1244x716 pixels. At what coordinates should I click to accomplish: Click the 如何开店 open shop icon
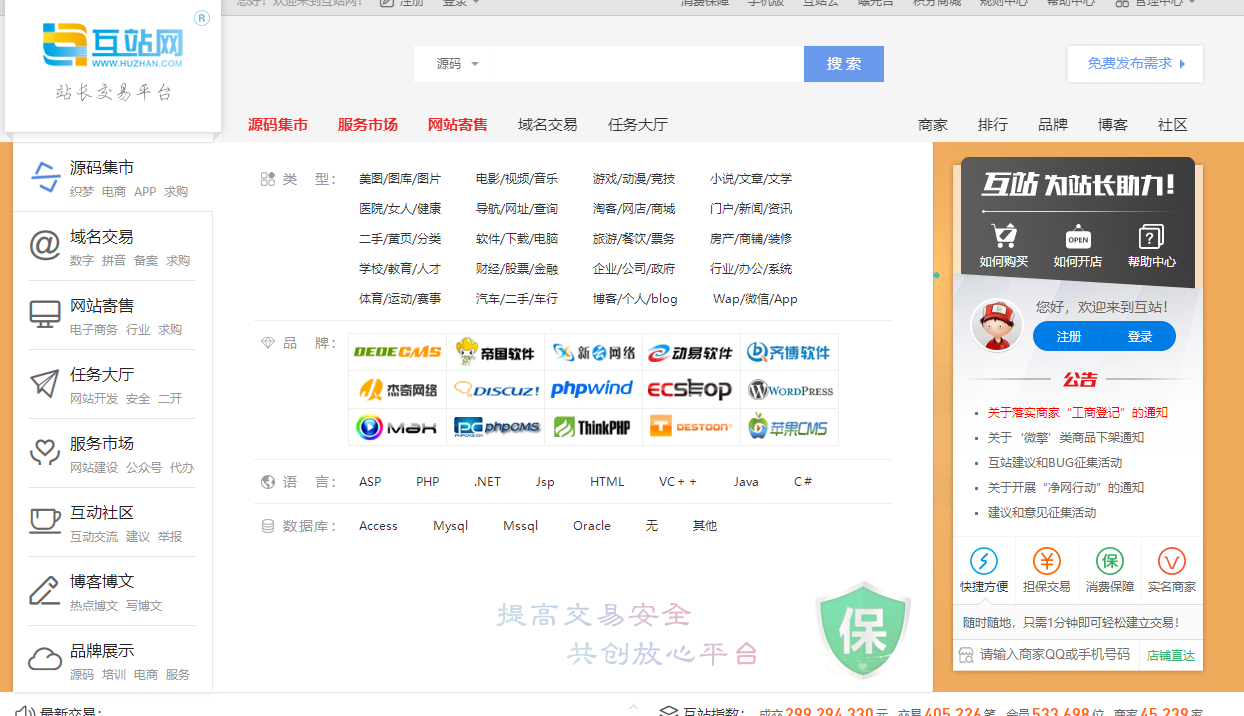1078,237
